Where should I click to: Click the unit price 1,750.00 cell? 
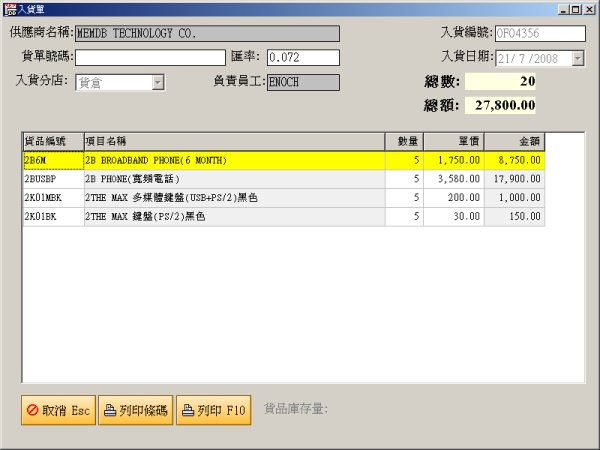[x=454, y=160]
